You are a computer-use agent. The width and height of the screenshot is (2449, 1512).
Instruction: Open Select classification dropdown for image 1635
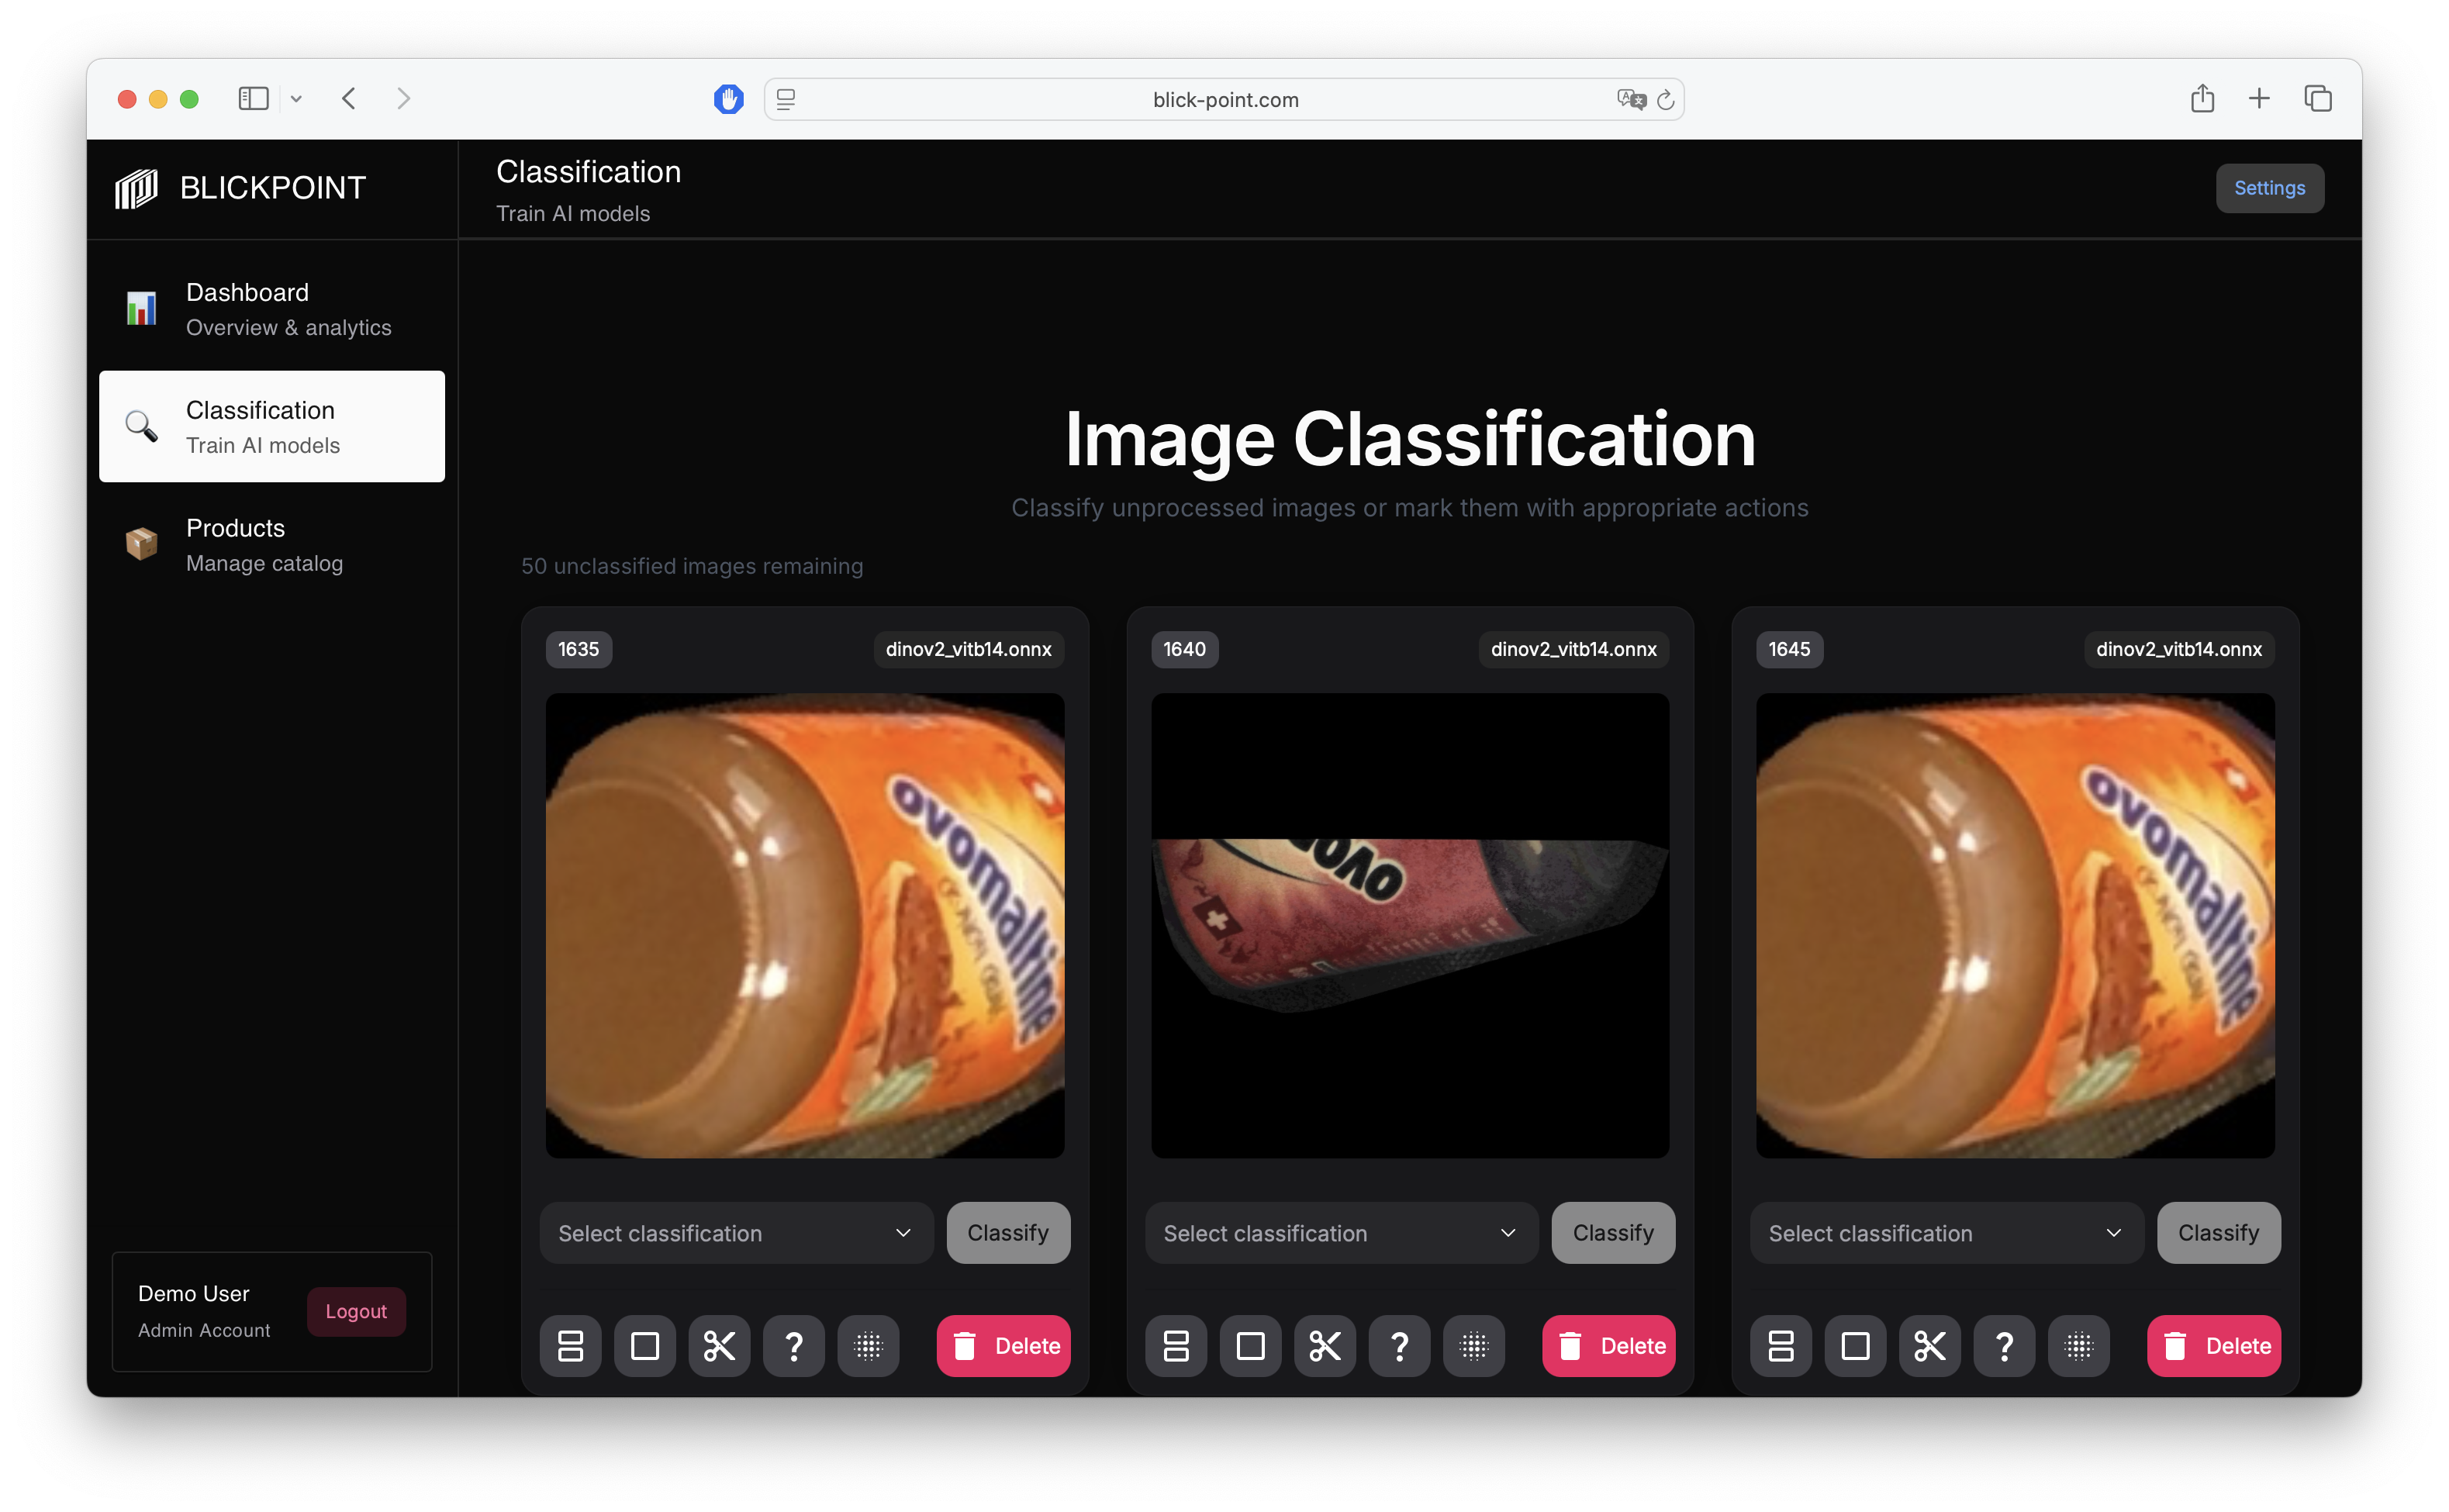pos(736,1232)
